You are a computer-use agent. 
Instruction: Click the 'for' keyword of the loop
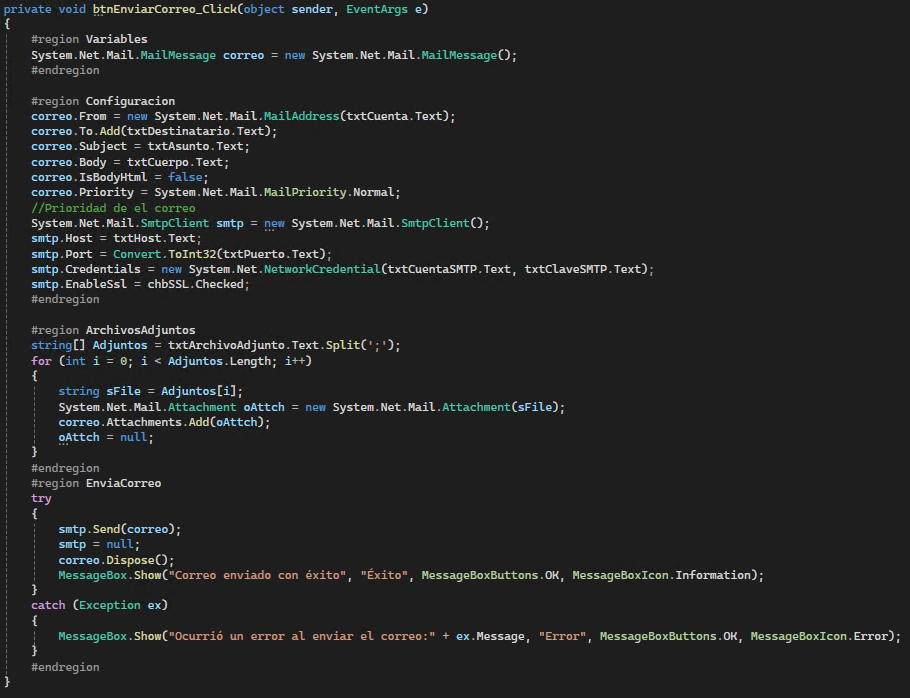pyautogui.click(x=41, y=361)
